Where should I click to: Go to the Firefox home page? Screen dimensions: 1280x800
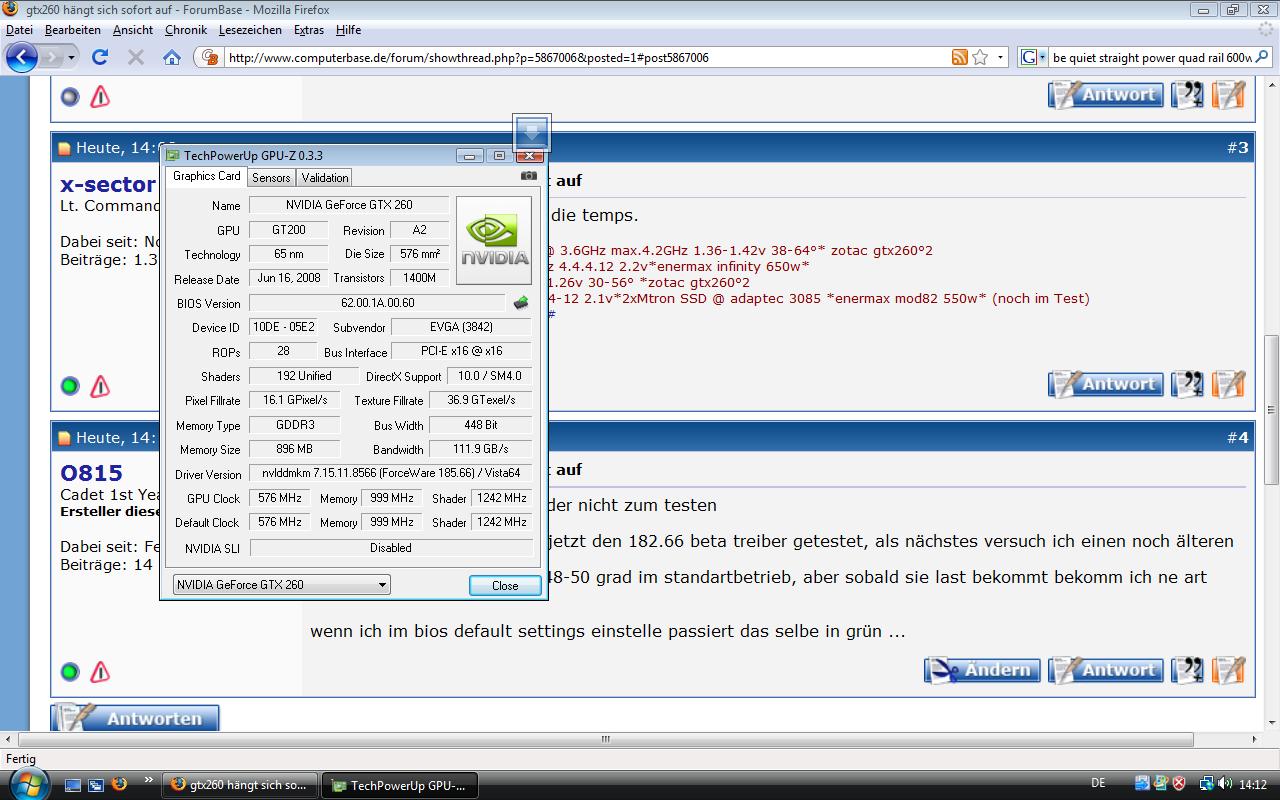pos(172,57)
